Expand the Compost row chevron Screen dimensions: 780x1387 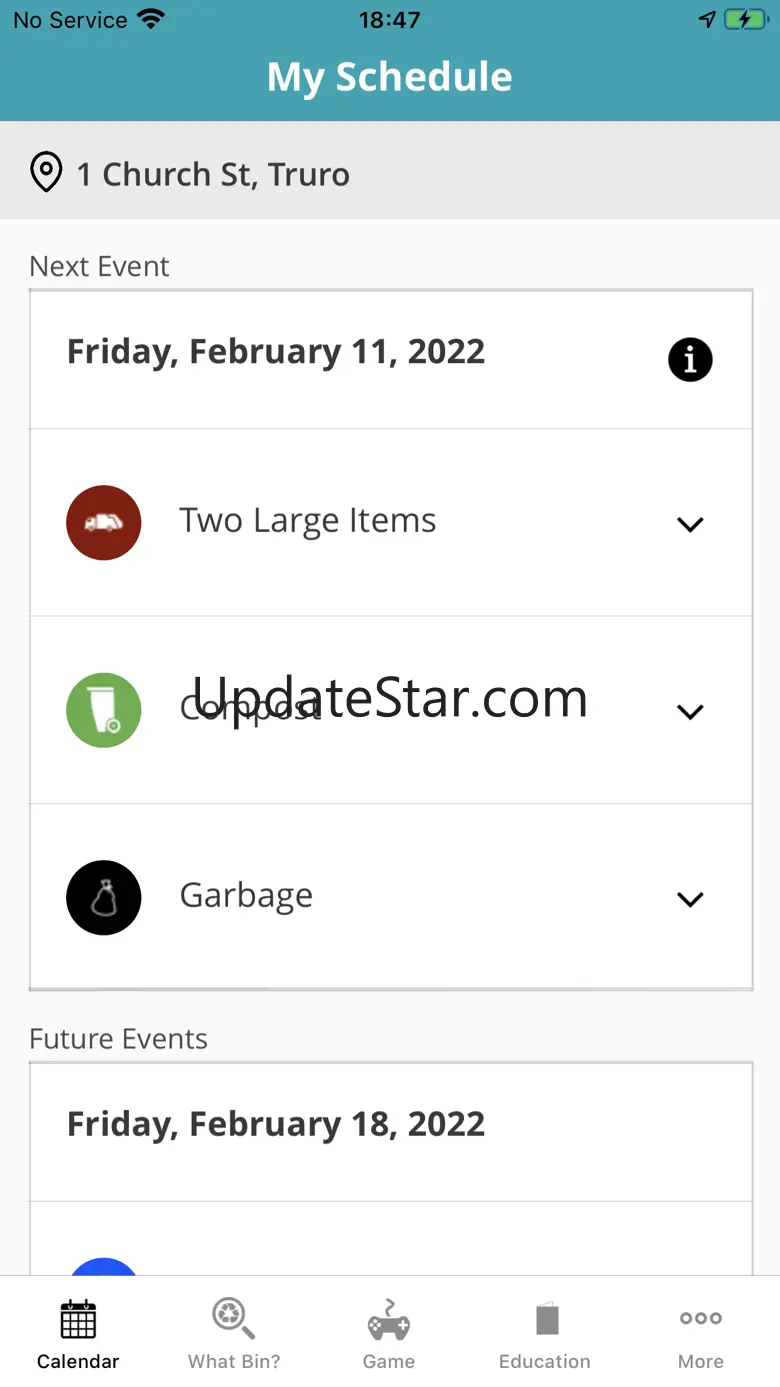tap(690, 712)
